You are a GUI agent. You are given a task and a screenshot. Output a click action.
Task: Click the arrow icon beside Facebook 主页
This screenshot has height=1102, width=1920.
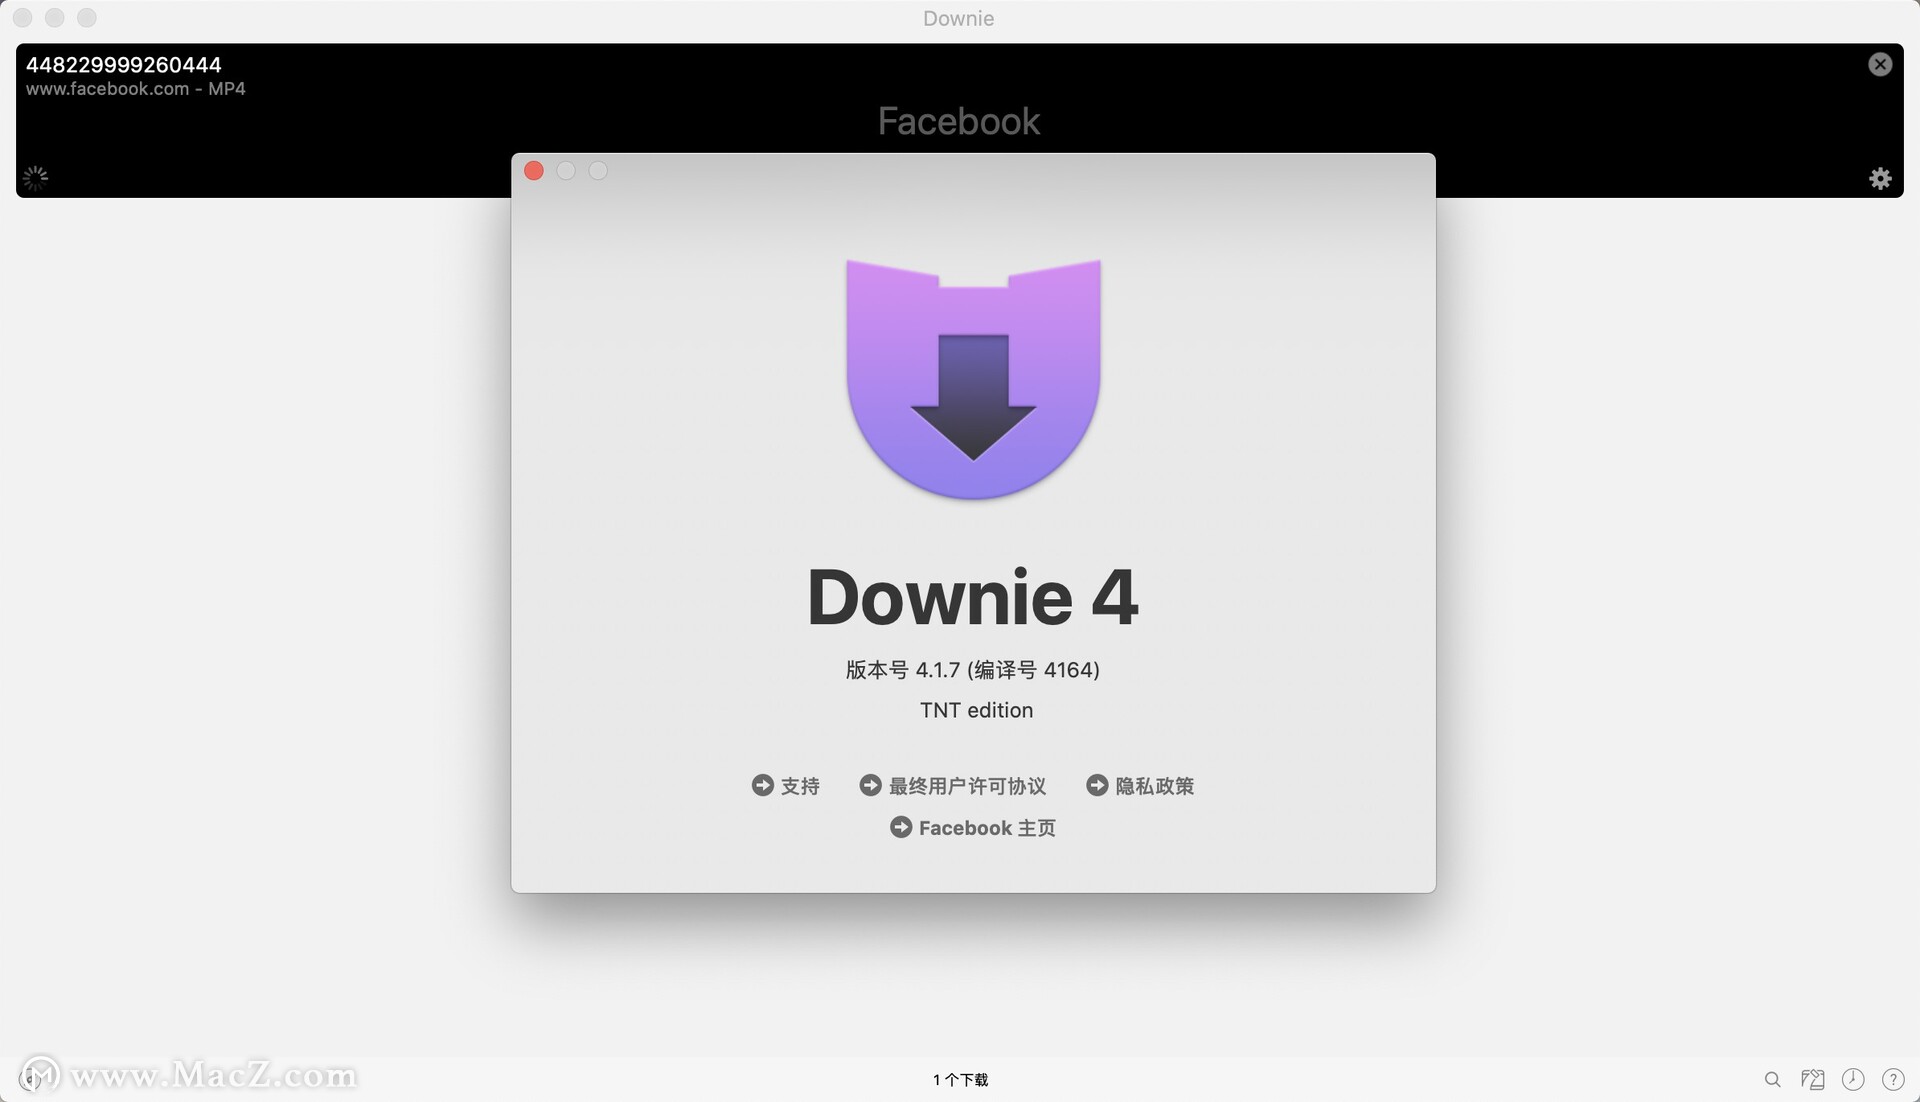(x=901, y=827)
